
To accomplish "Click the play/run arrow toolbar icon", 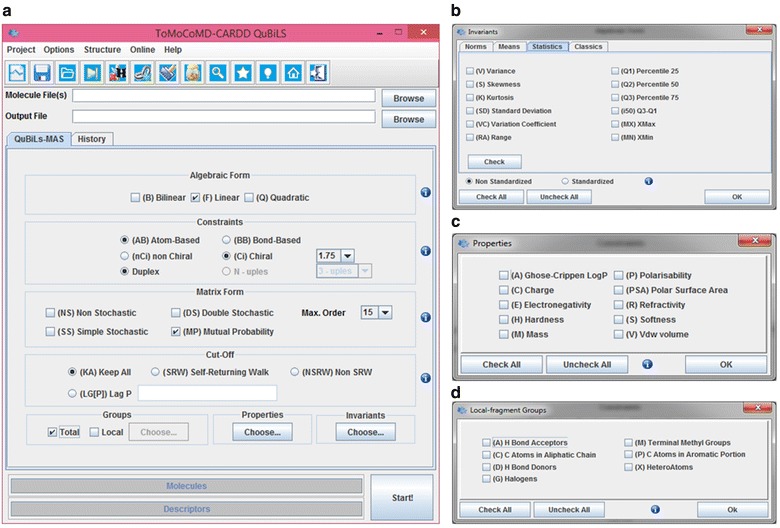I will click(93, 73).
